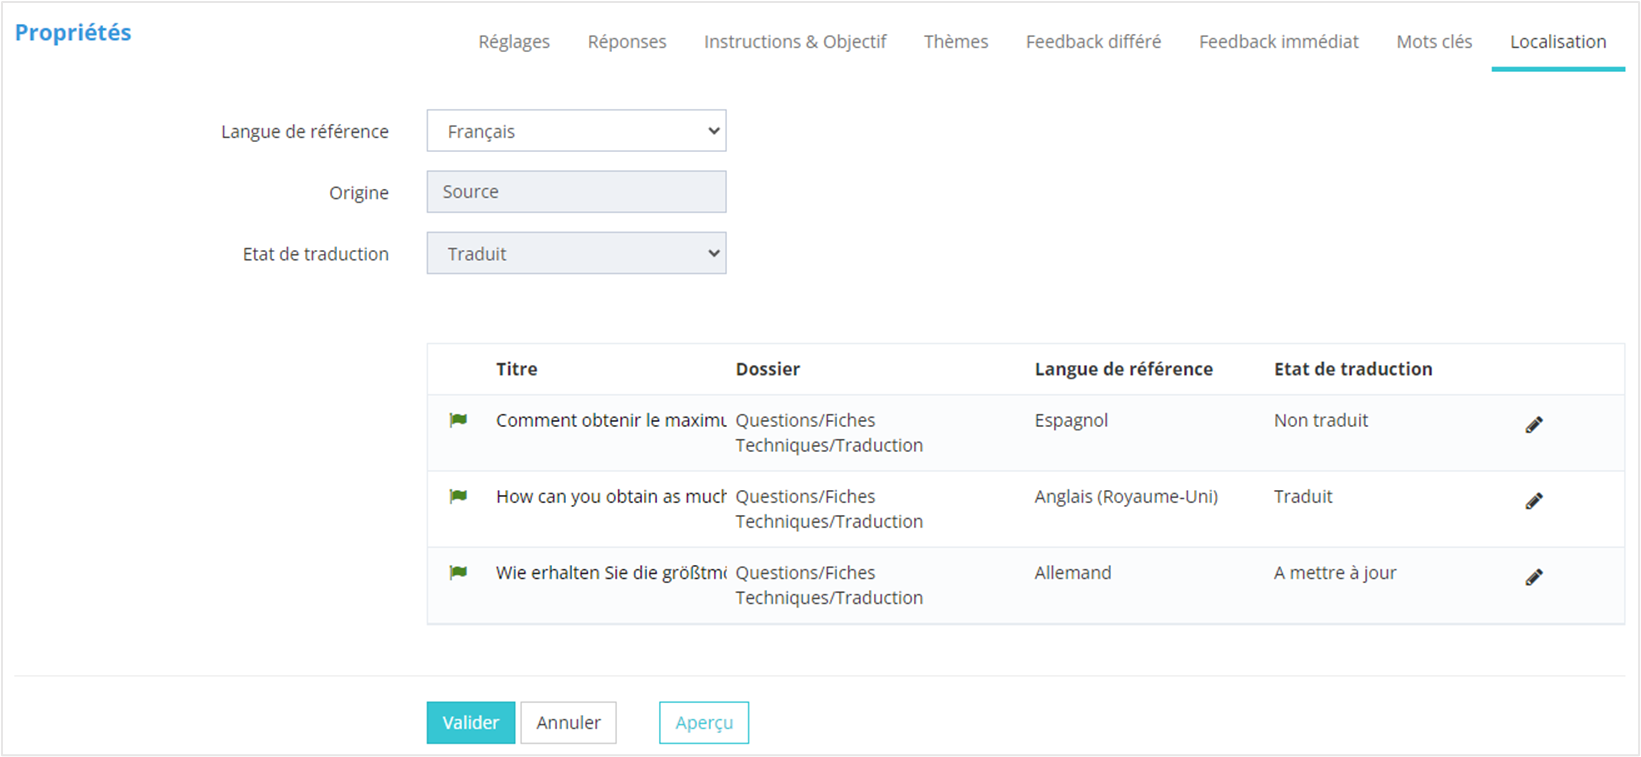Go to the Instructions & Objectif tab
The width and height of the screenshot is (1641, 757).
[795, 42]
